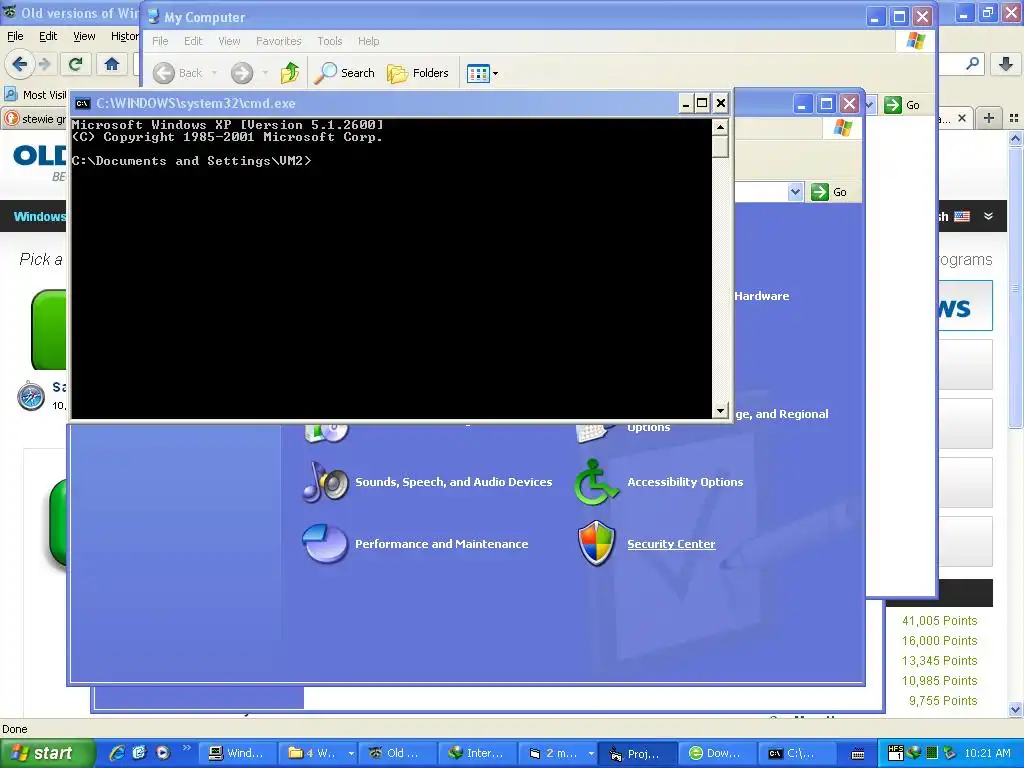Open Sounds, Speech, and Audio Devices
The height and width of the screenshot is (768, 1024).
pyautogui.click(x=453, y=482)
